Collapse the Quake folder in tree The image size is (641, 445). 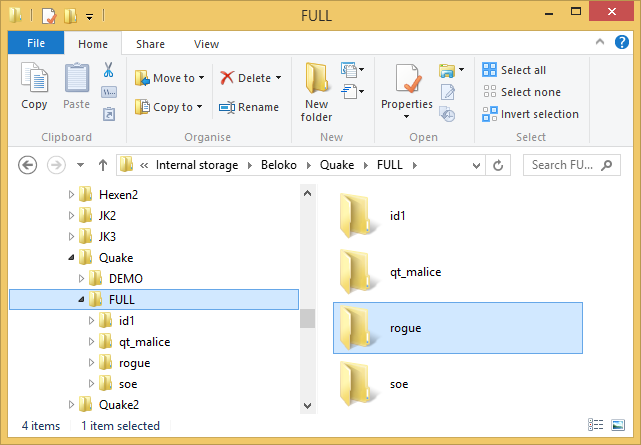click(x=72, y=257)
